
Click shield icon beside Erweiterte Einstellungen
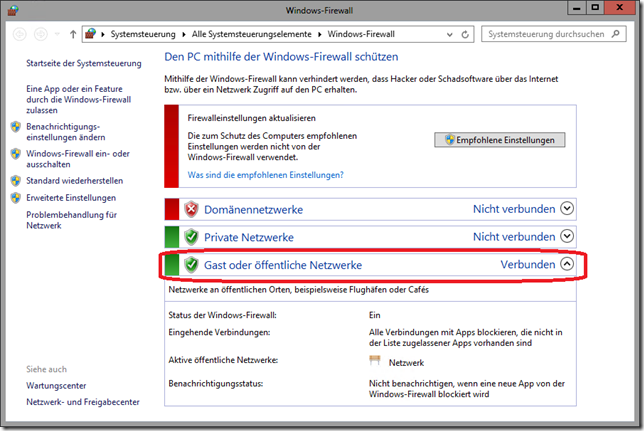click(16, 198)
